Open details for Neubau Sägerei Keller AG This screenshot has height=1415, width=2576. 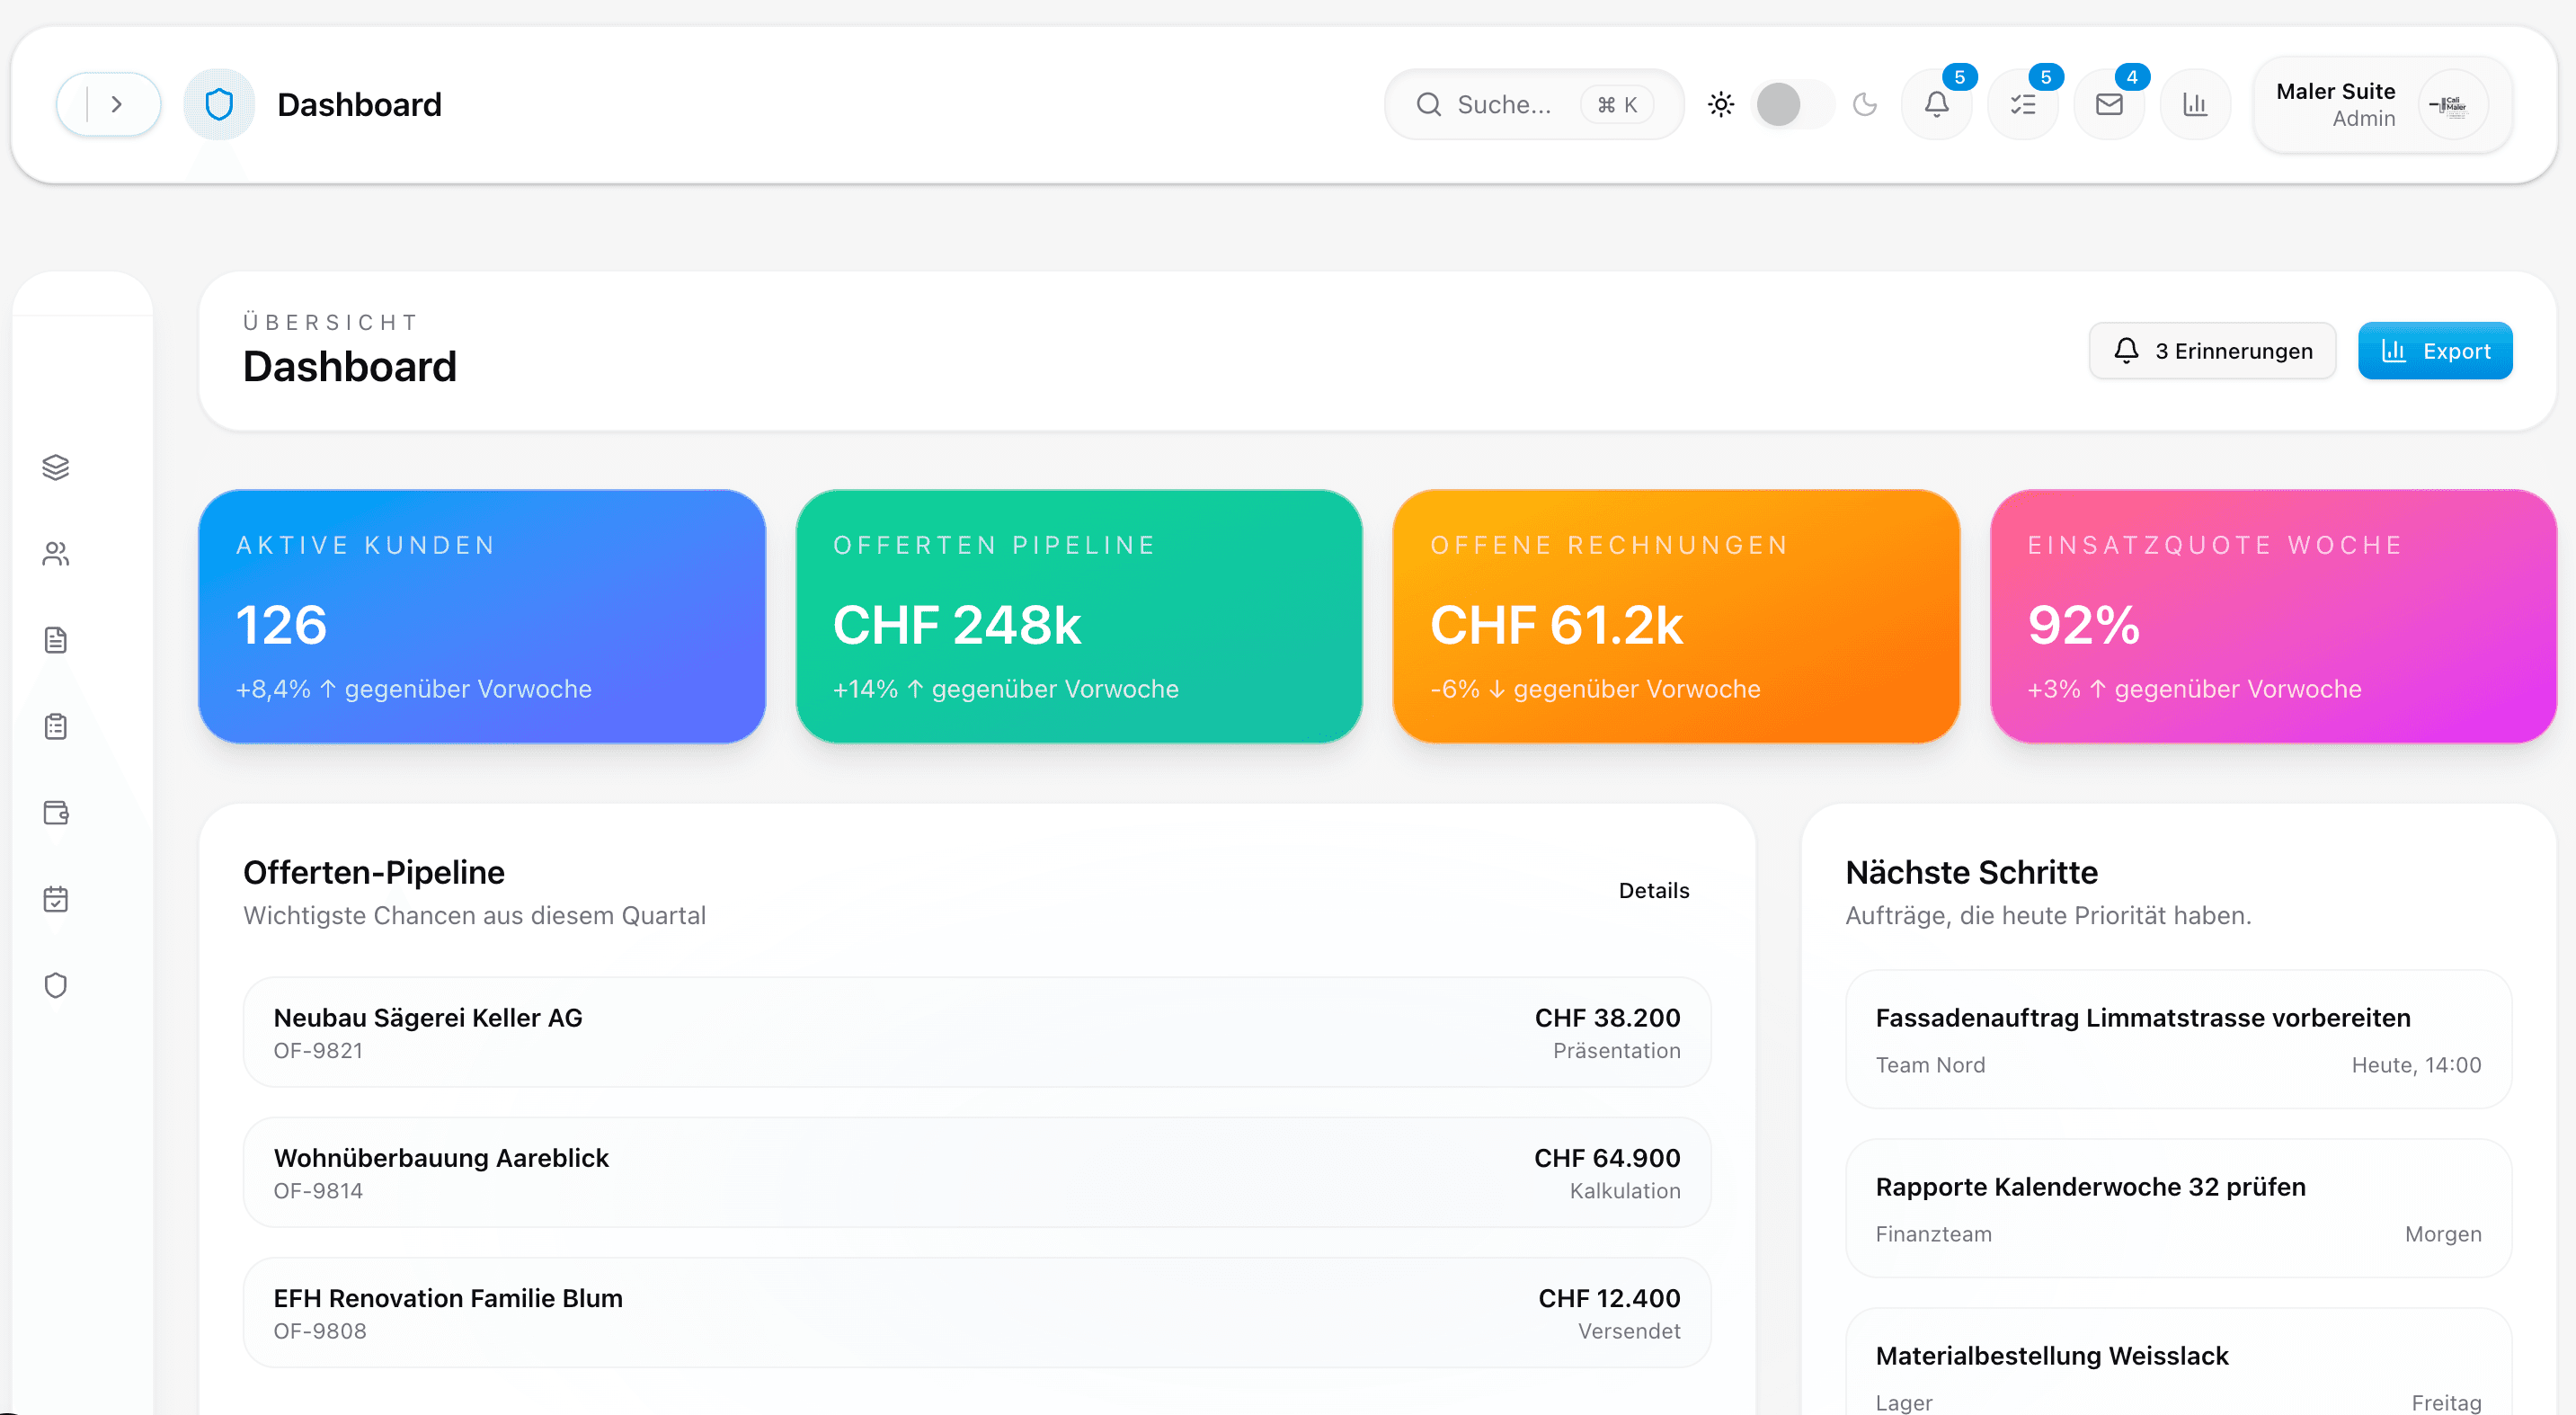pos(977,1032)
